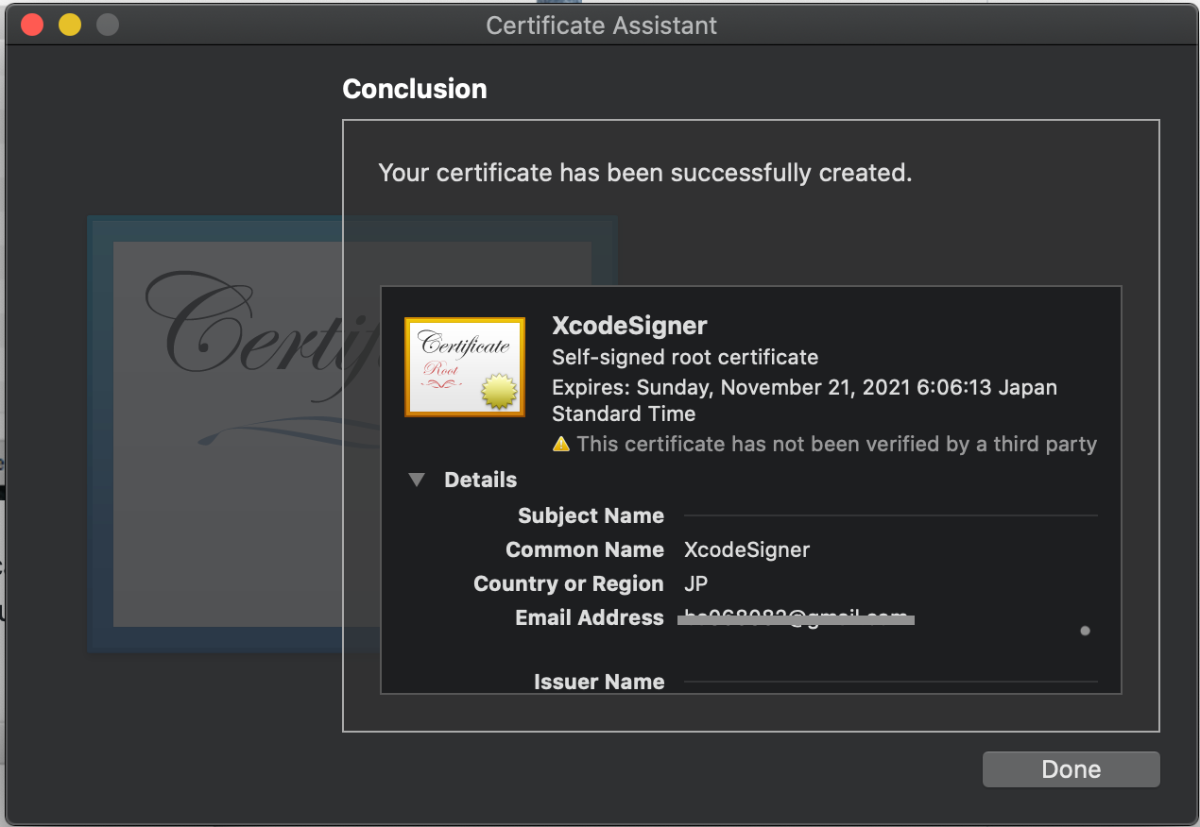Select the Country or Region value JP
The width and height of the screenshot is (1200, 827).
(x=696, y=584)
